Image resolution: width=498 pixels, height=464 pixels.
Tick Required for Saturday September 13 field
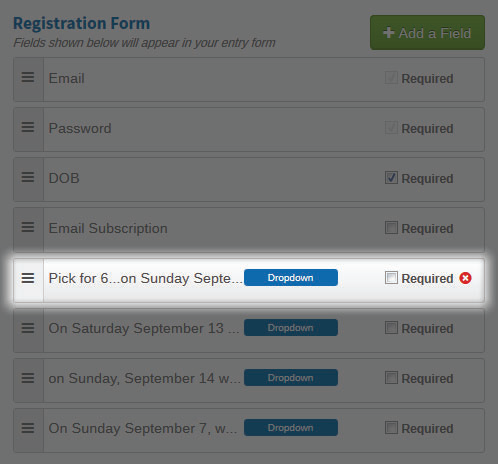click(x=391, y=328)
